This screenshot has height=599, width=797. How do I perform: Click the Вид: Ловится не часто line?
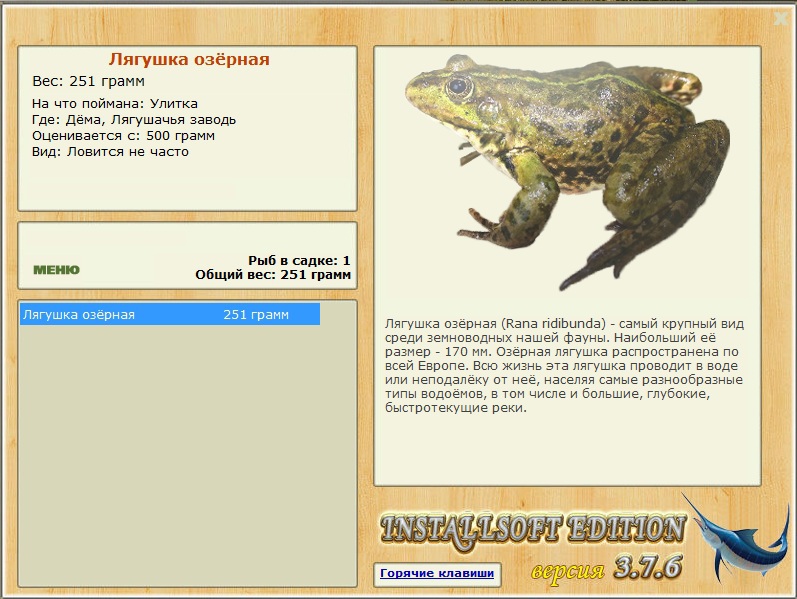click(x=110, y=152)
